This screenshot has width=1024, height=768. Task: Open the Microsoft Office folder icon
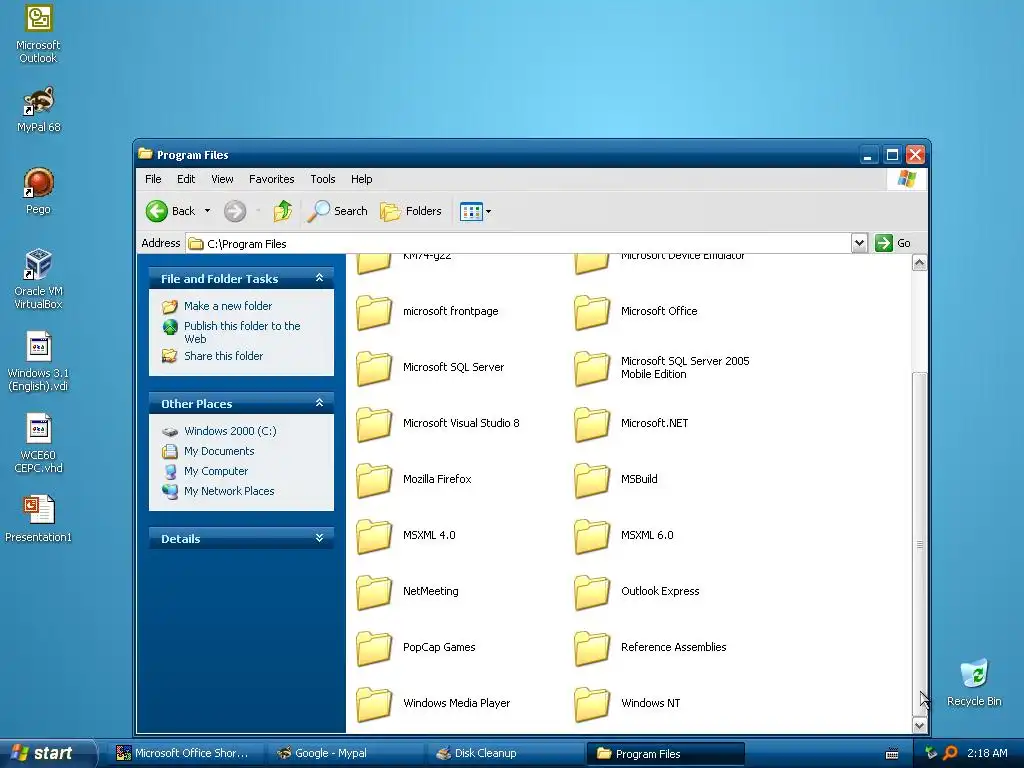[592, 312]
